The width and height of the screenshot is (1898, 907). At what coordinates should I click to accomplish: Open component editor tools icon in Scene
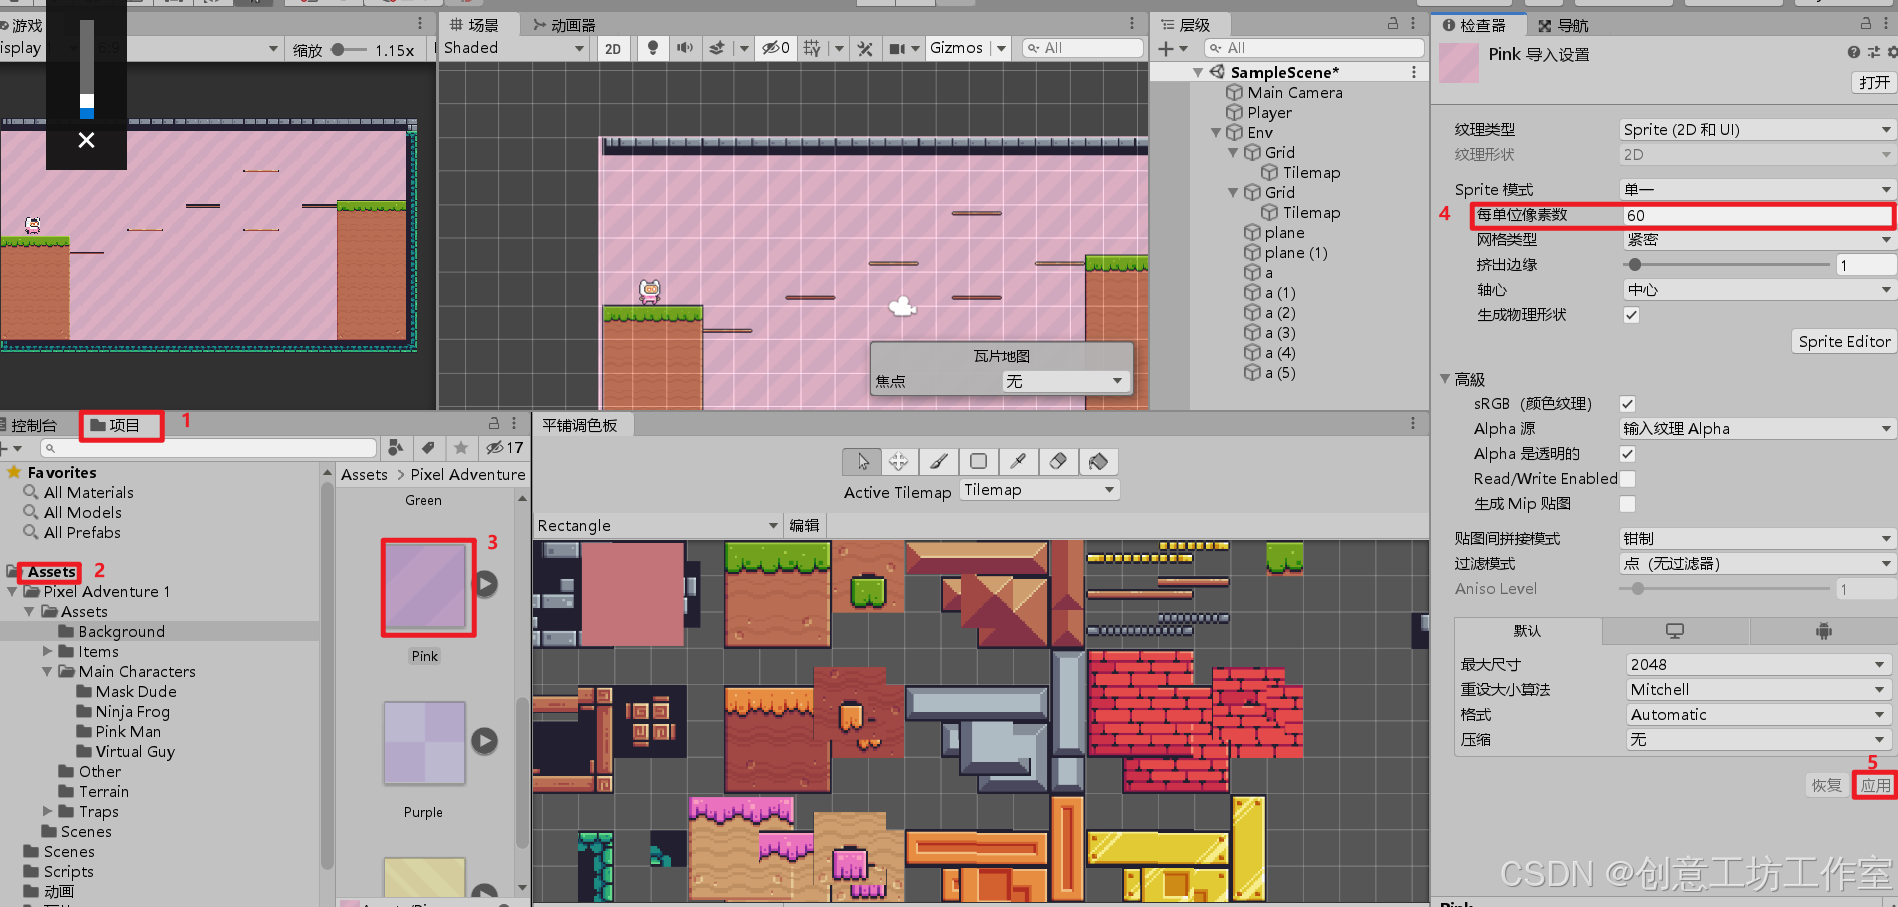click(865, 48)
